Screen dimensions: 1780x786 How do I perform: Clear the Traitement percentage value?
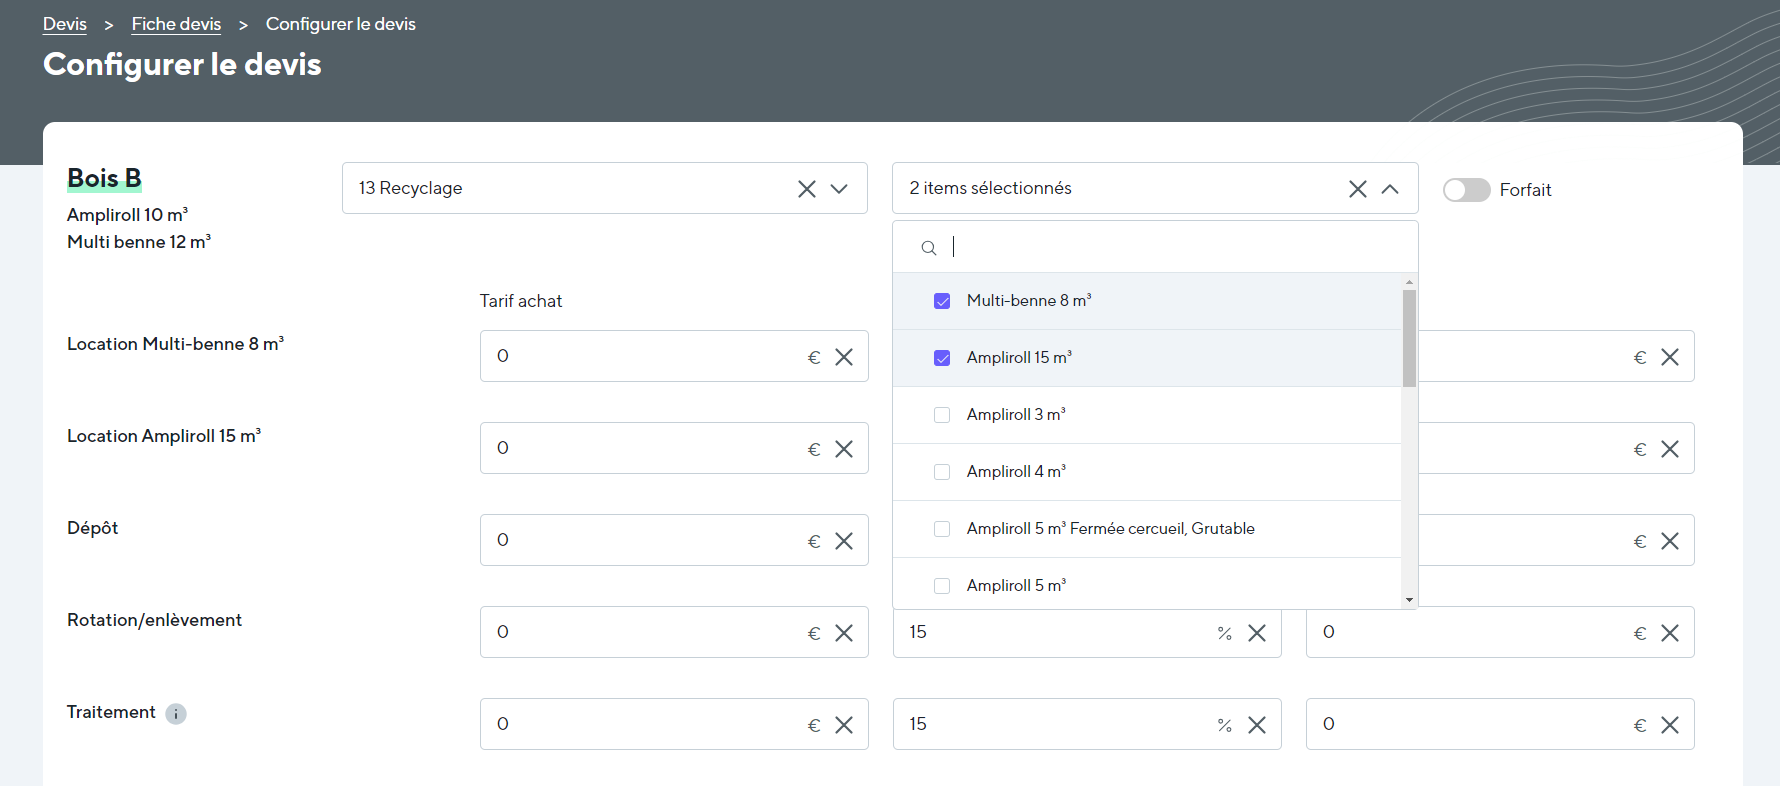(1257, 725)
